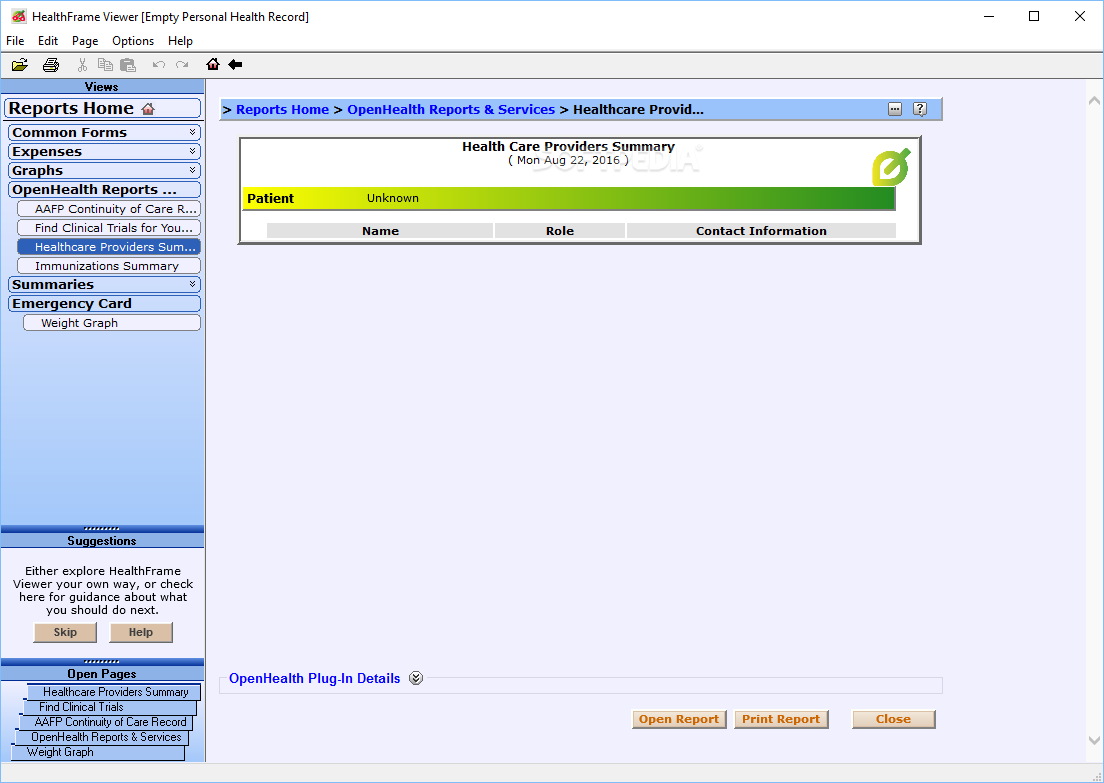Open the Immunizations Summary item
The width and height of the screenshot is (1104, 783).
pos(108,265)
